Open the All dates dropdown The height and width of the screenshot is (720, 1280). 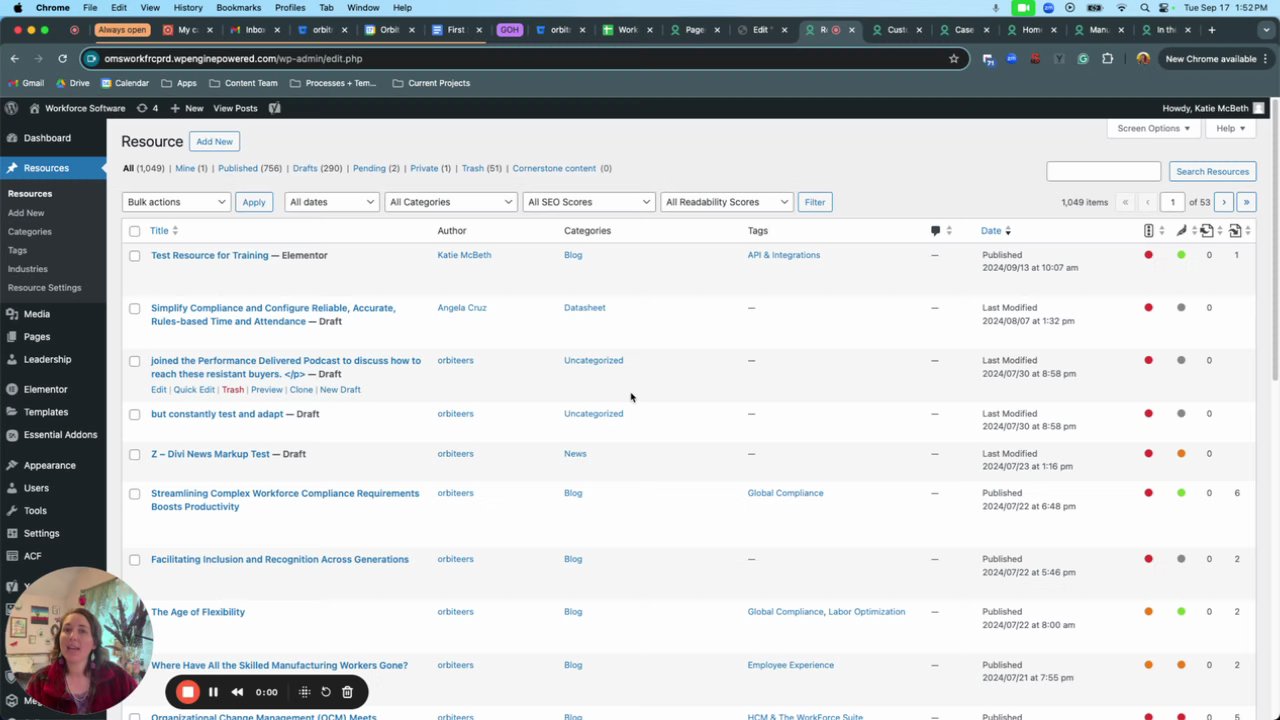point(331,202)
